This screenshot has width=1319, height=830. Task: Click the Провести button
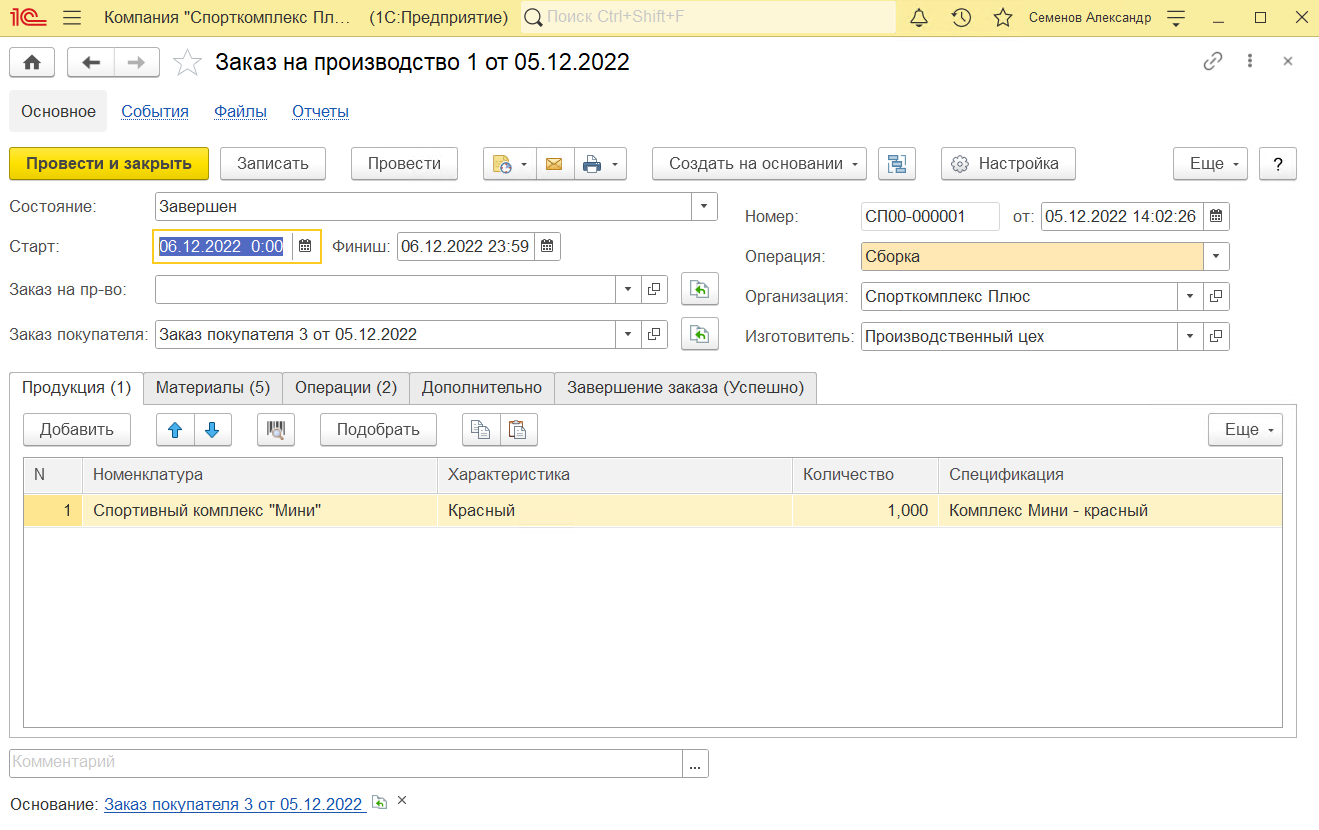tap(404, 164)
